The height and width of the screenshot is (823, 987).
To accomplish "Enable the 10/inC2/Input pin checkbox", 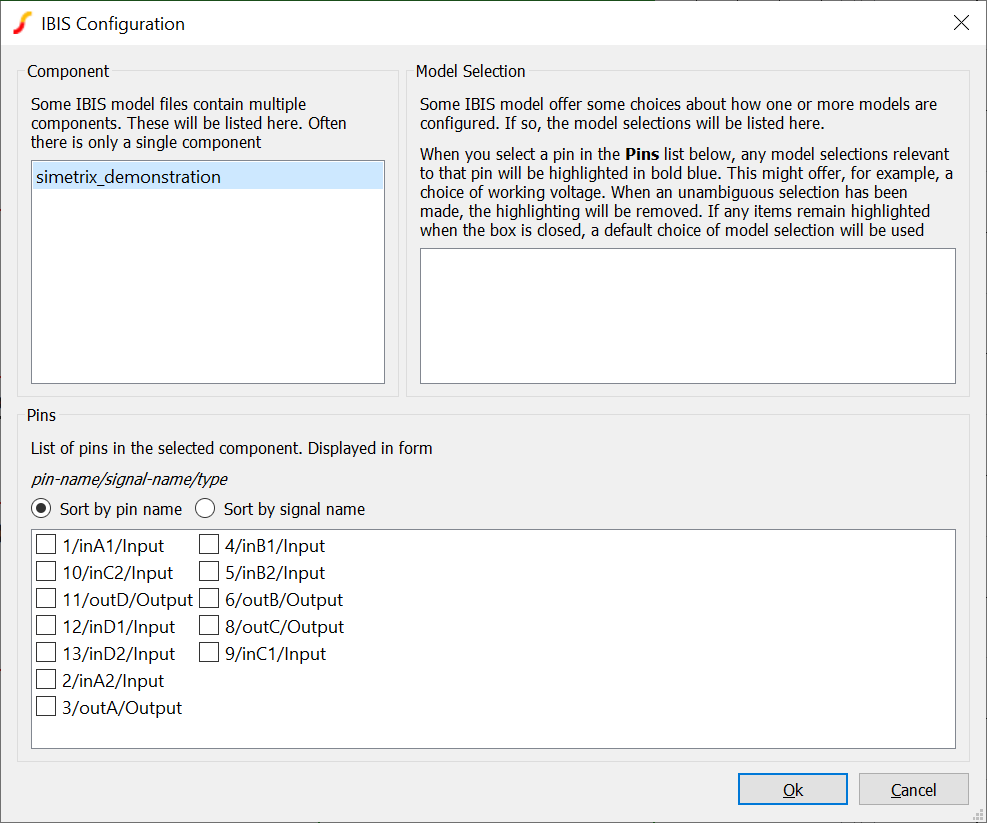I will [x=46, y=572].
